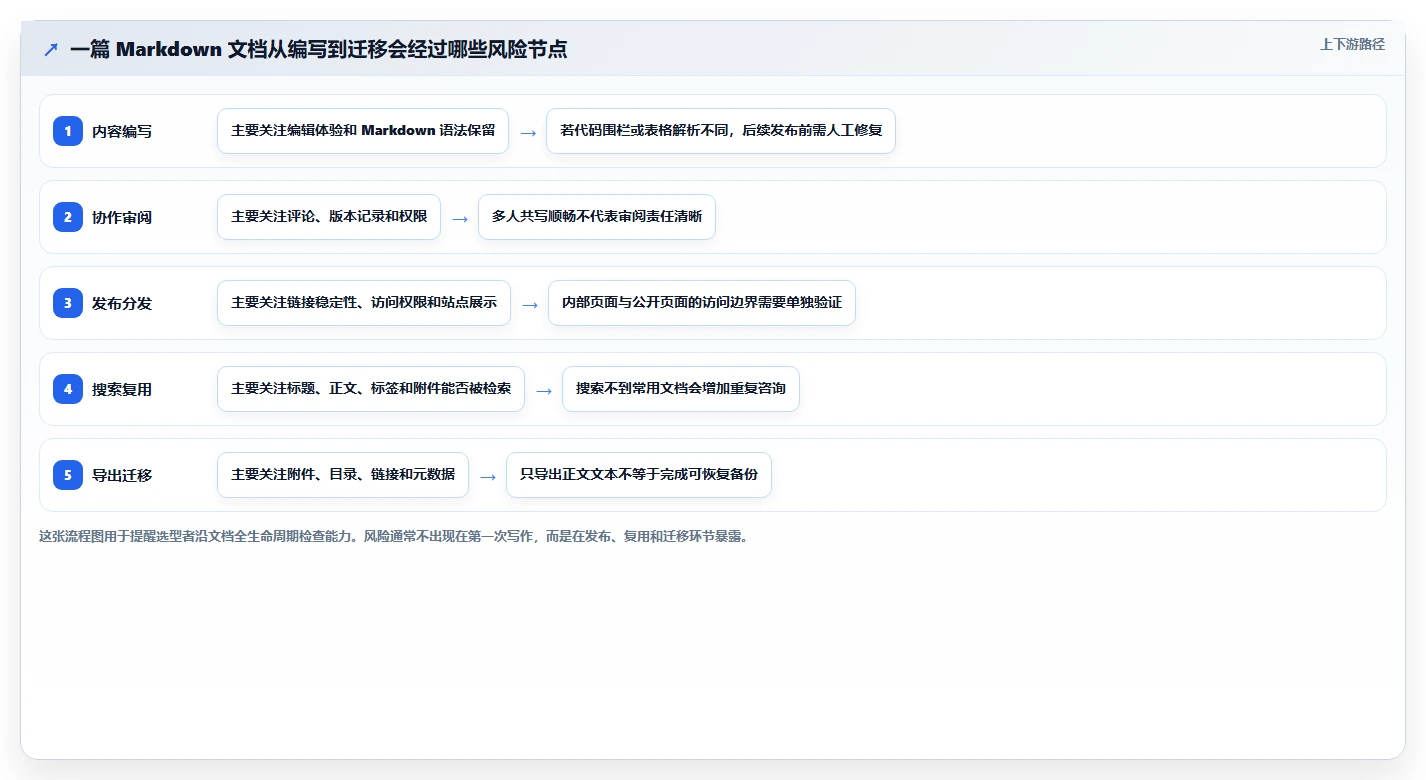Select the 导出迁移 stage label
Image resolution: width=1426 pixels, height=780 pixels.
tap(122, 475)
